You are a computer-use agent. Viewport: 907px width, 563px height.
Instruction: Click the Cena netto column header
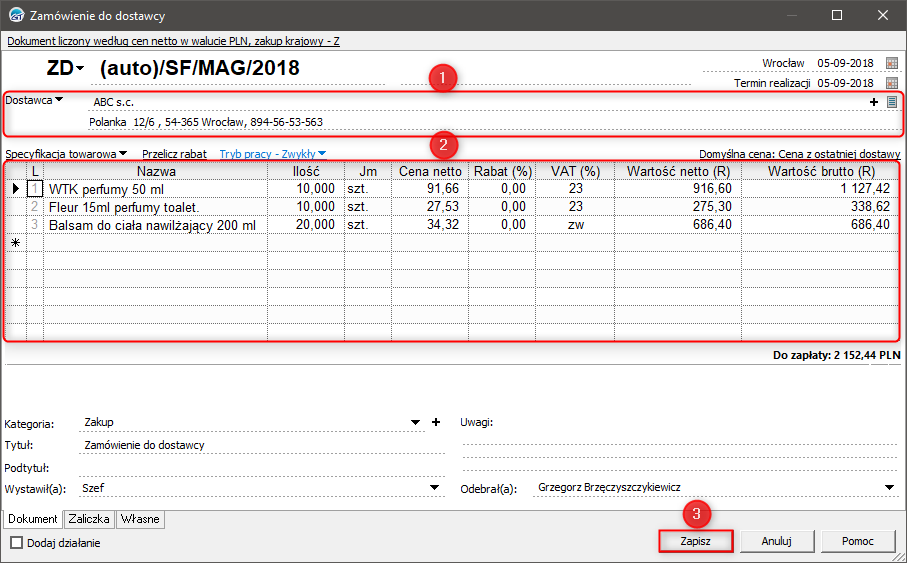point(430,171)
